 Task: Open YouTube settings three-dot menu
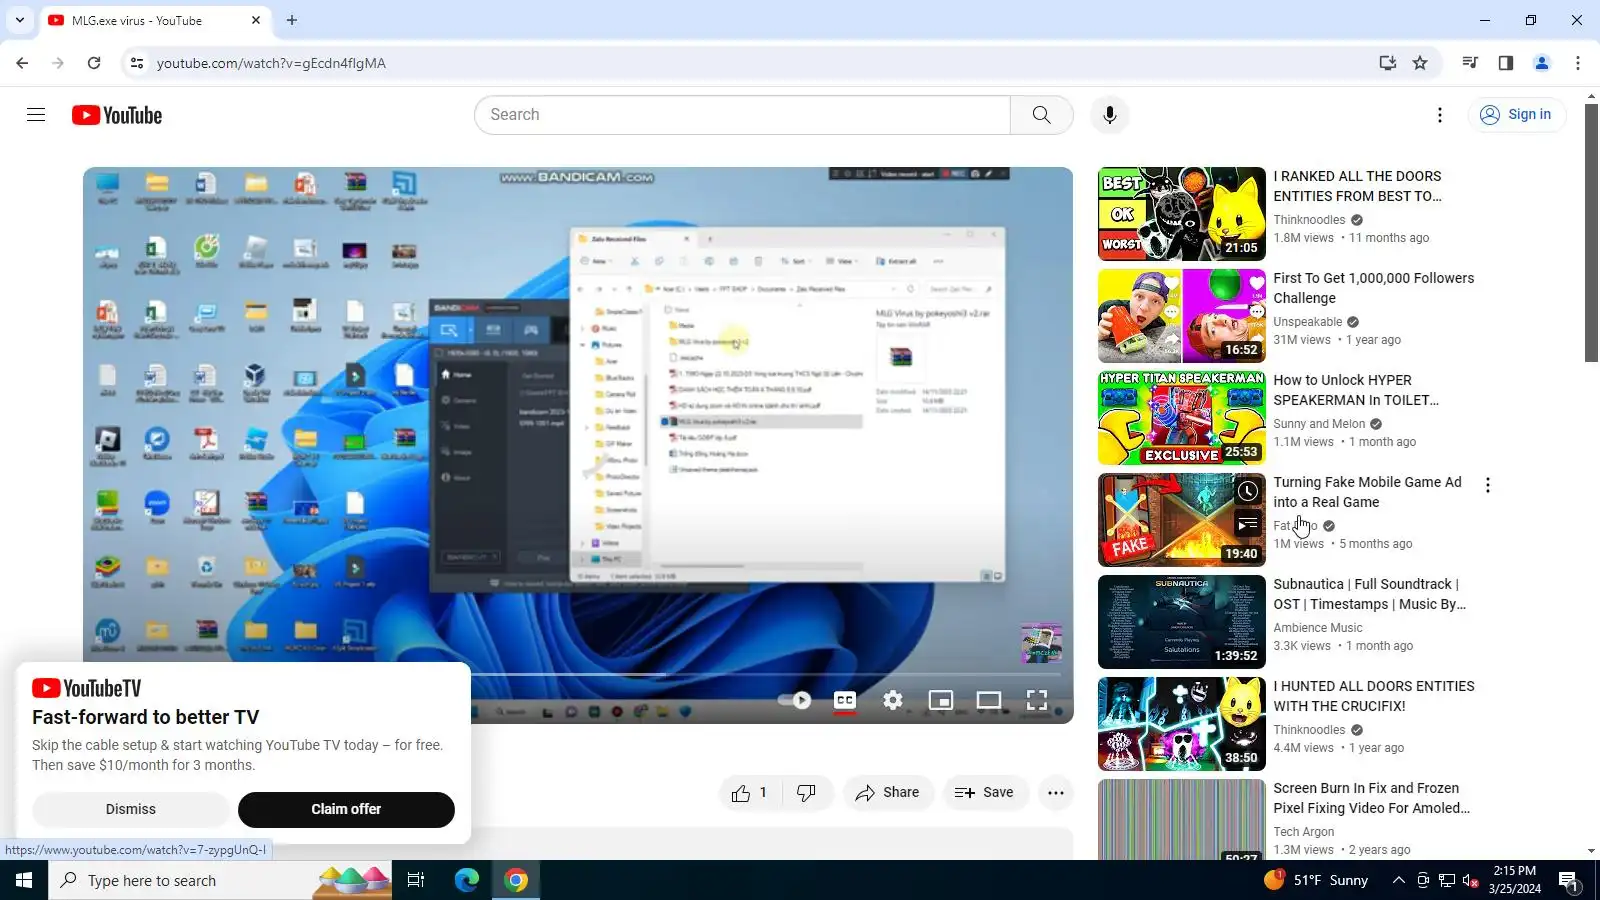[1440, 115]
